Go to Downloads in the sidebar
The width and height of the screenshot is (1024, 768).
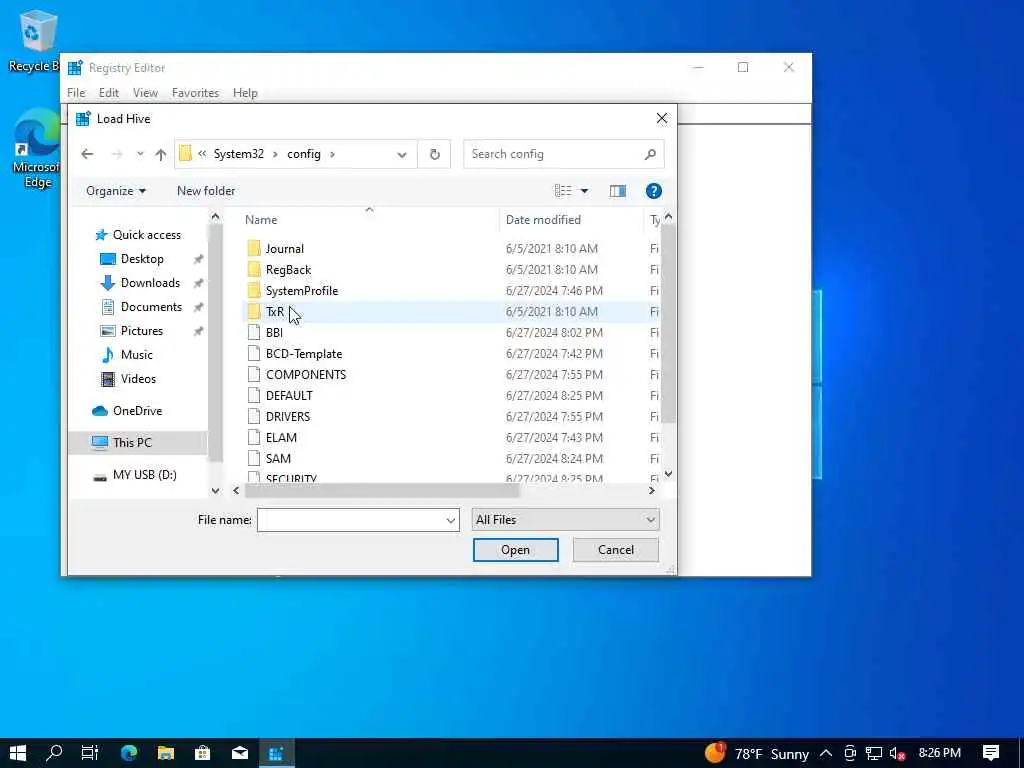pyautogui.click(x=150, y=283)
